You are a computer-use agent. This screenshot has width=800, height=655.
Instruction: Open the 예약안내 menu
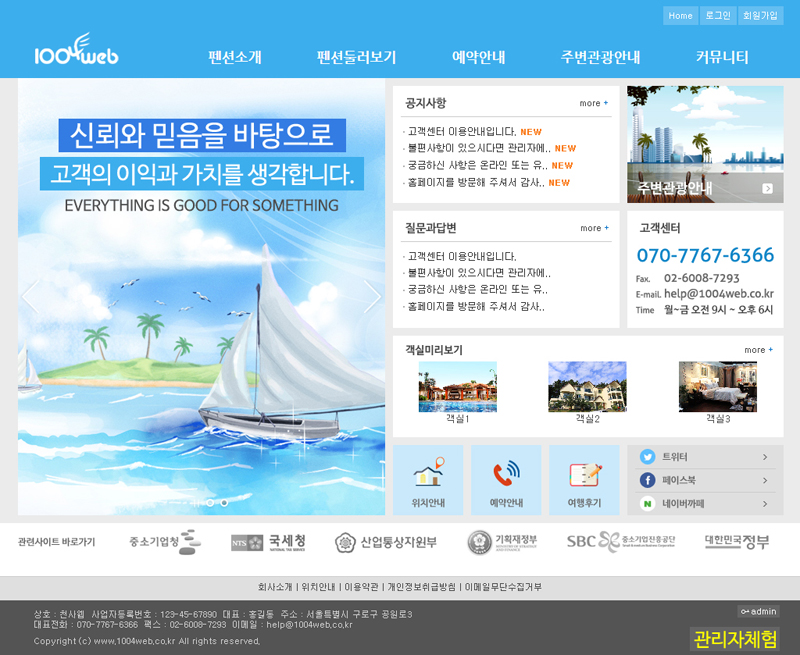click(x=478, y=57)
